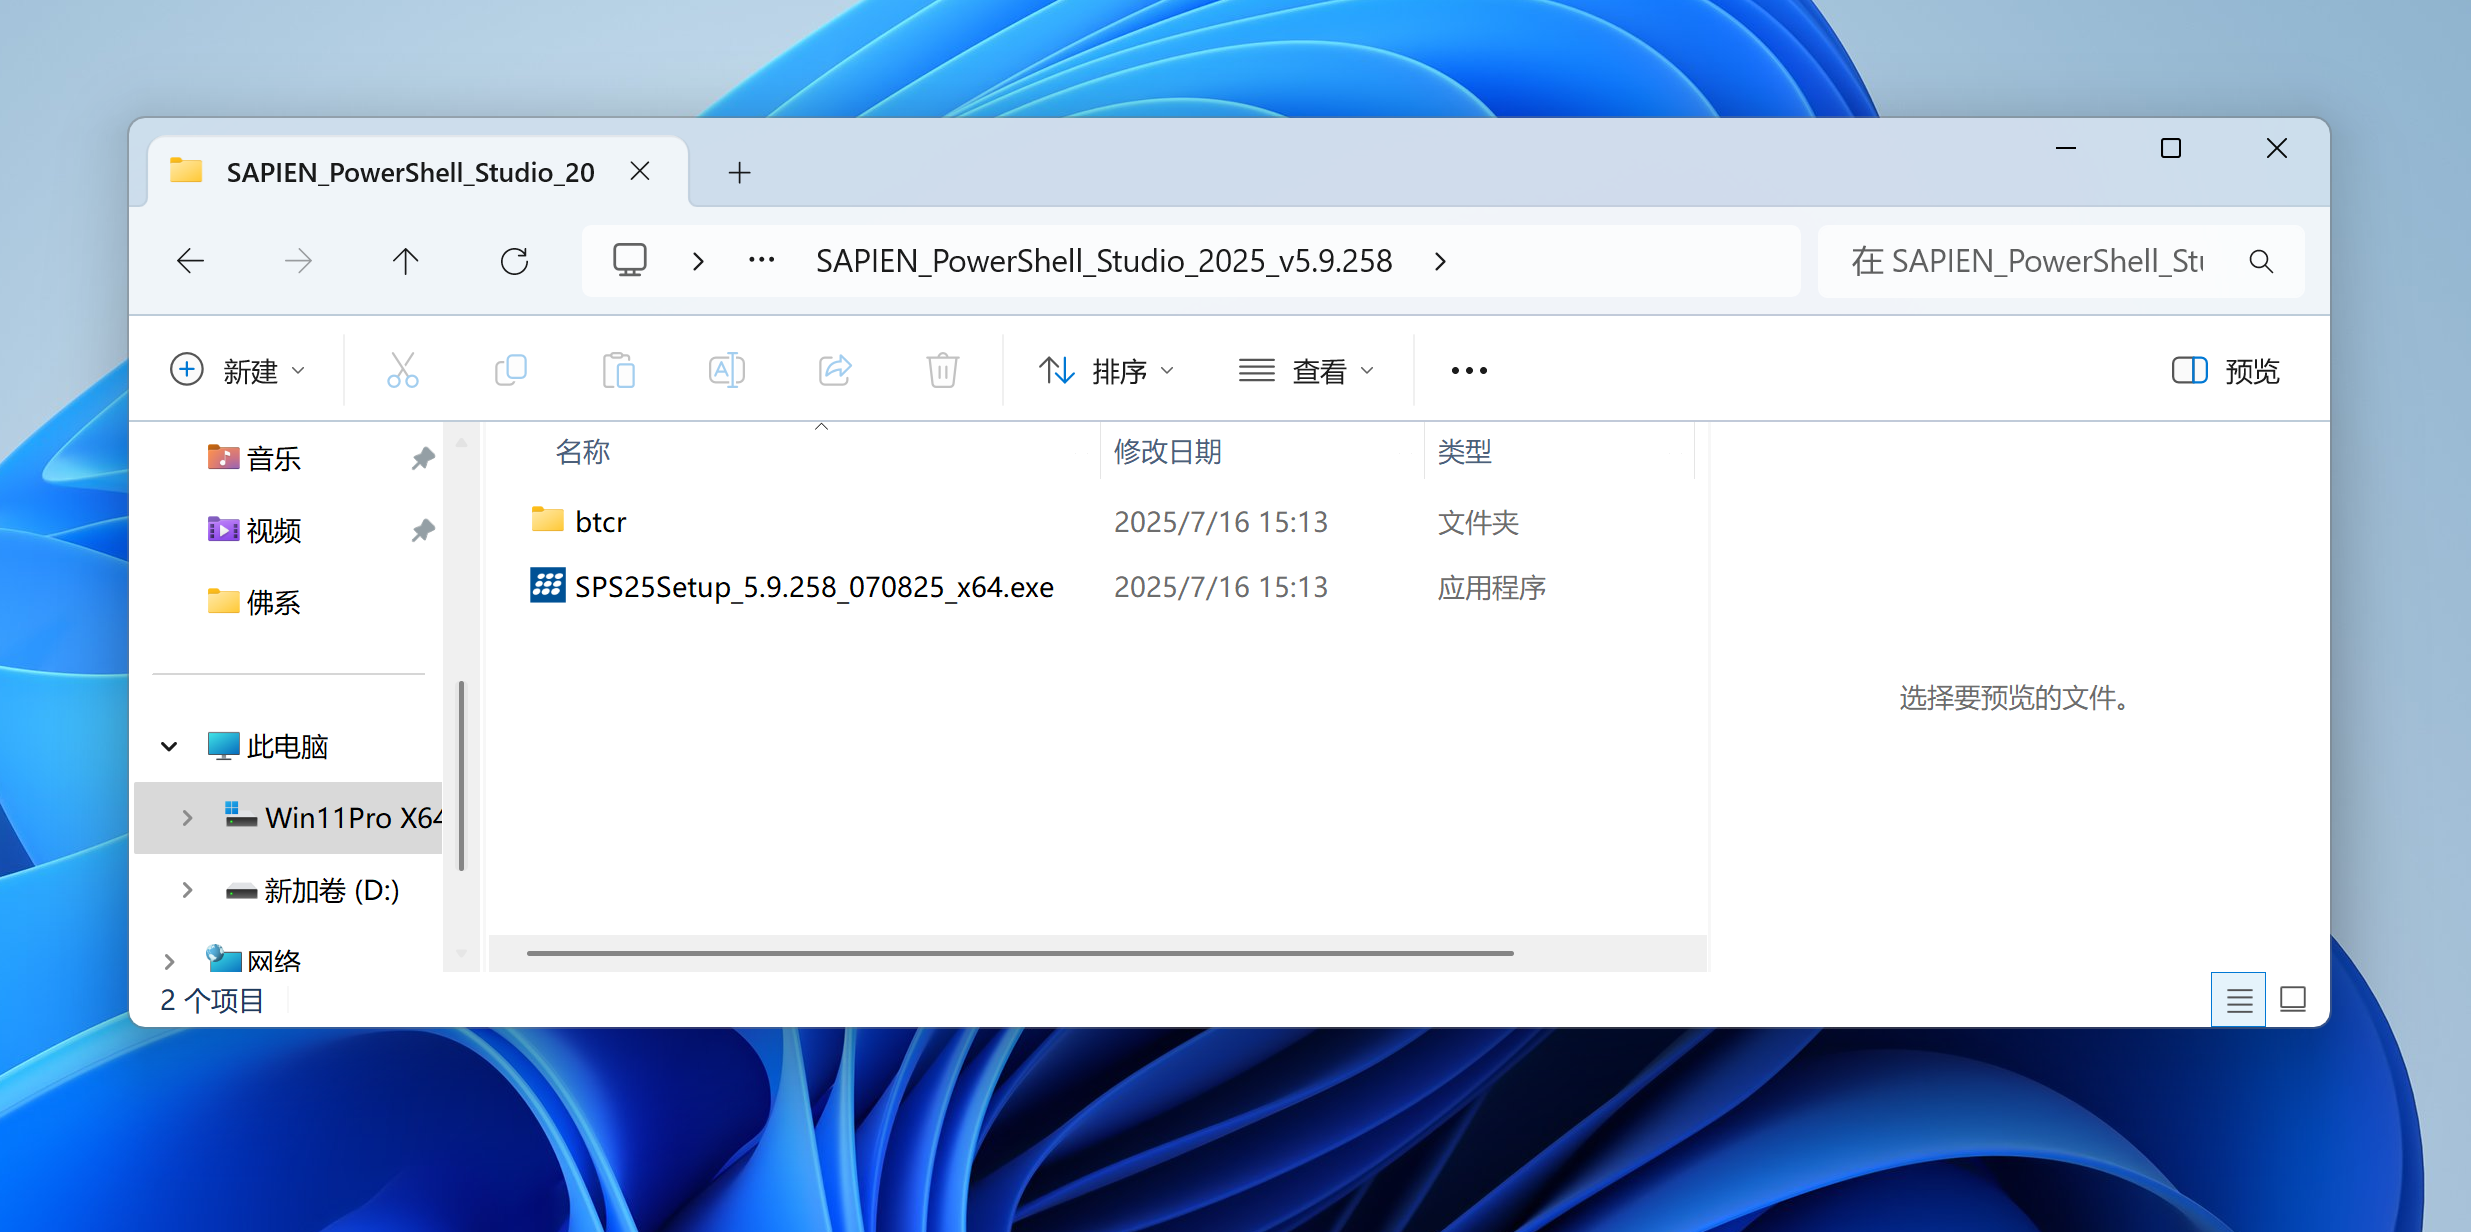Image resolution: width=2471 pixels, height=1232 pixels.
Task: Open the 新建 new item menu
Action: point(238,371)
